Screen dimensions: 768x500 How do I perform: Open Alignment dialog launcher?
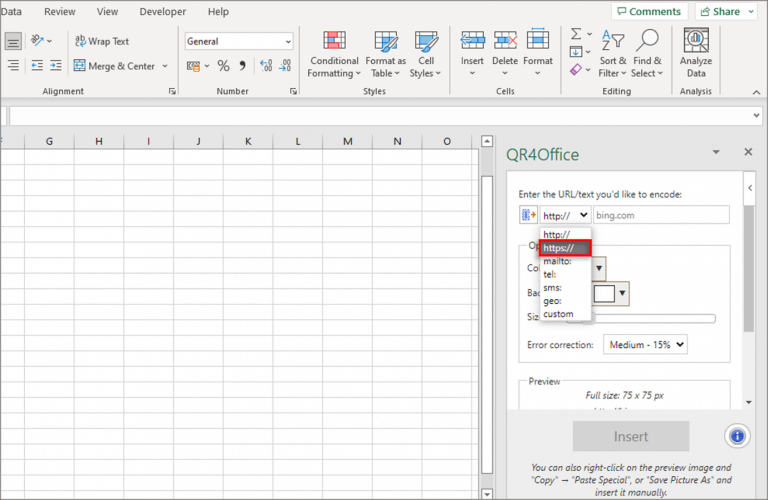[172, 91]
